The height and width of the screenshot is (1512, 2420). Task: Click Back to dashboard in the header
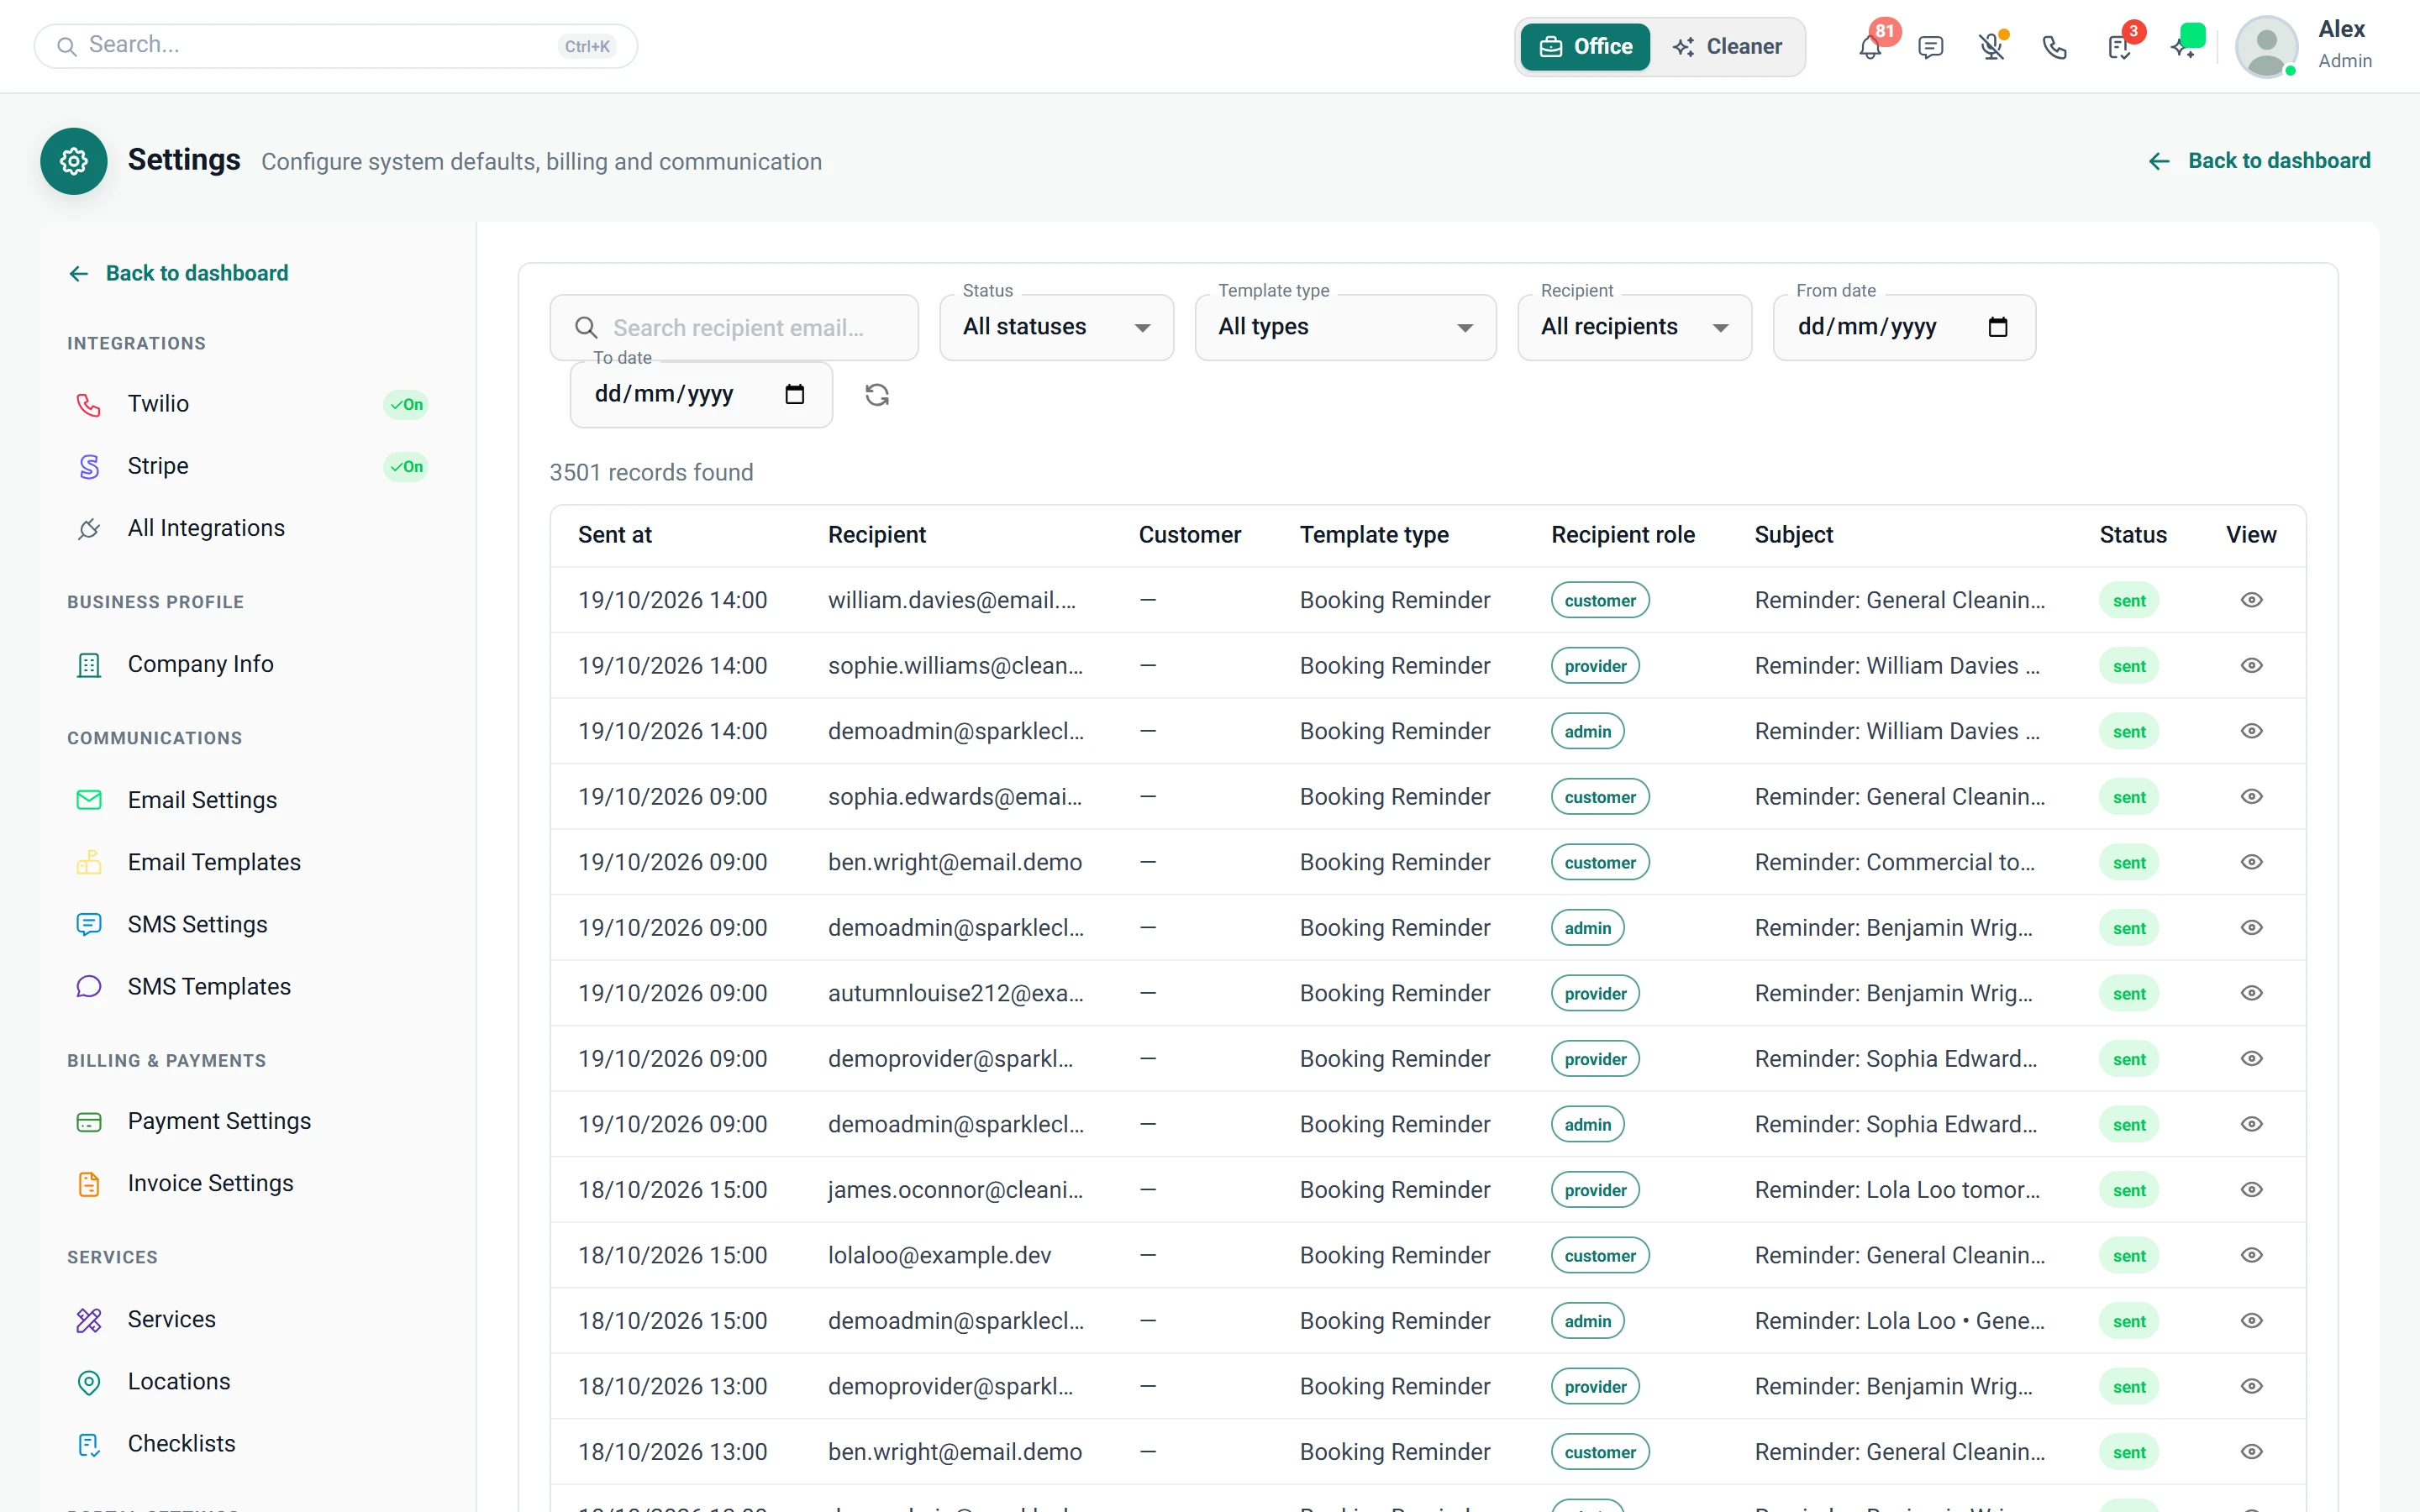point(2259,161)
